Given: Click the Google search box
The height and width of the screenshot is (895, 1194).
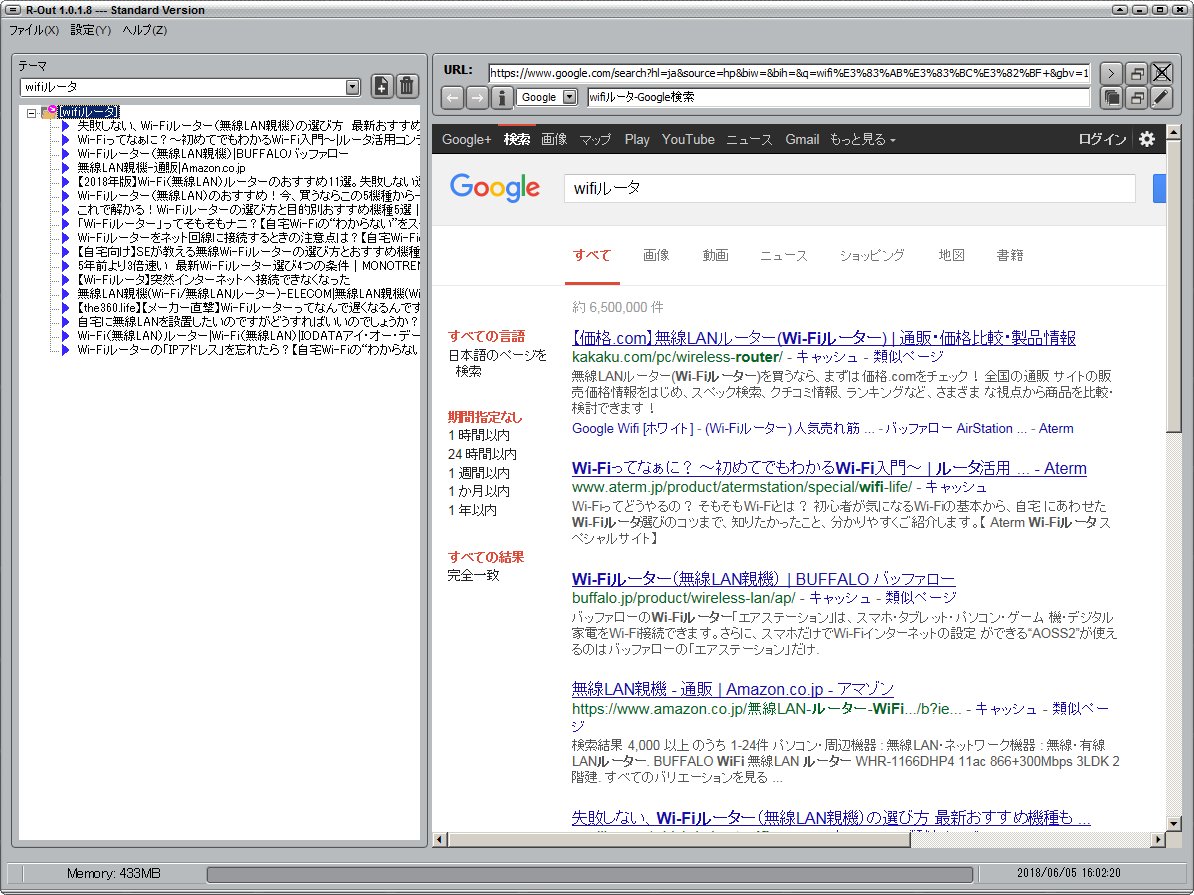Looking at the screenshot, I should [850, 188].
